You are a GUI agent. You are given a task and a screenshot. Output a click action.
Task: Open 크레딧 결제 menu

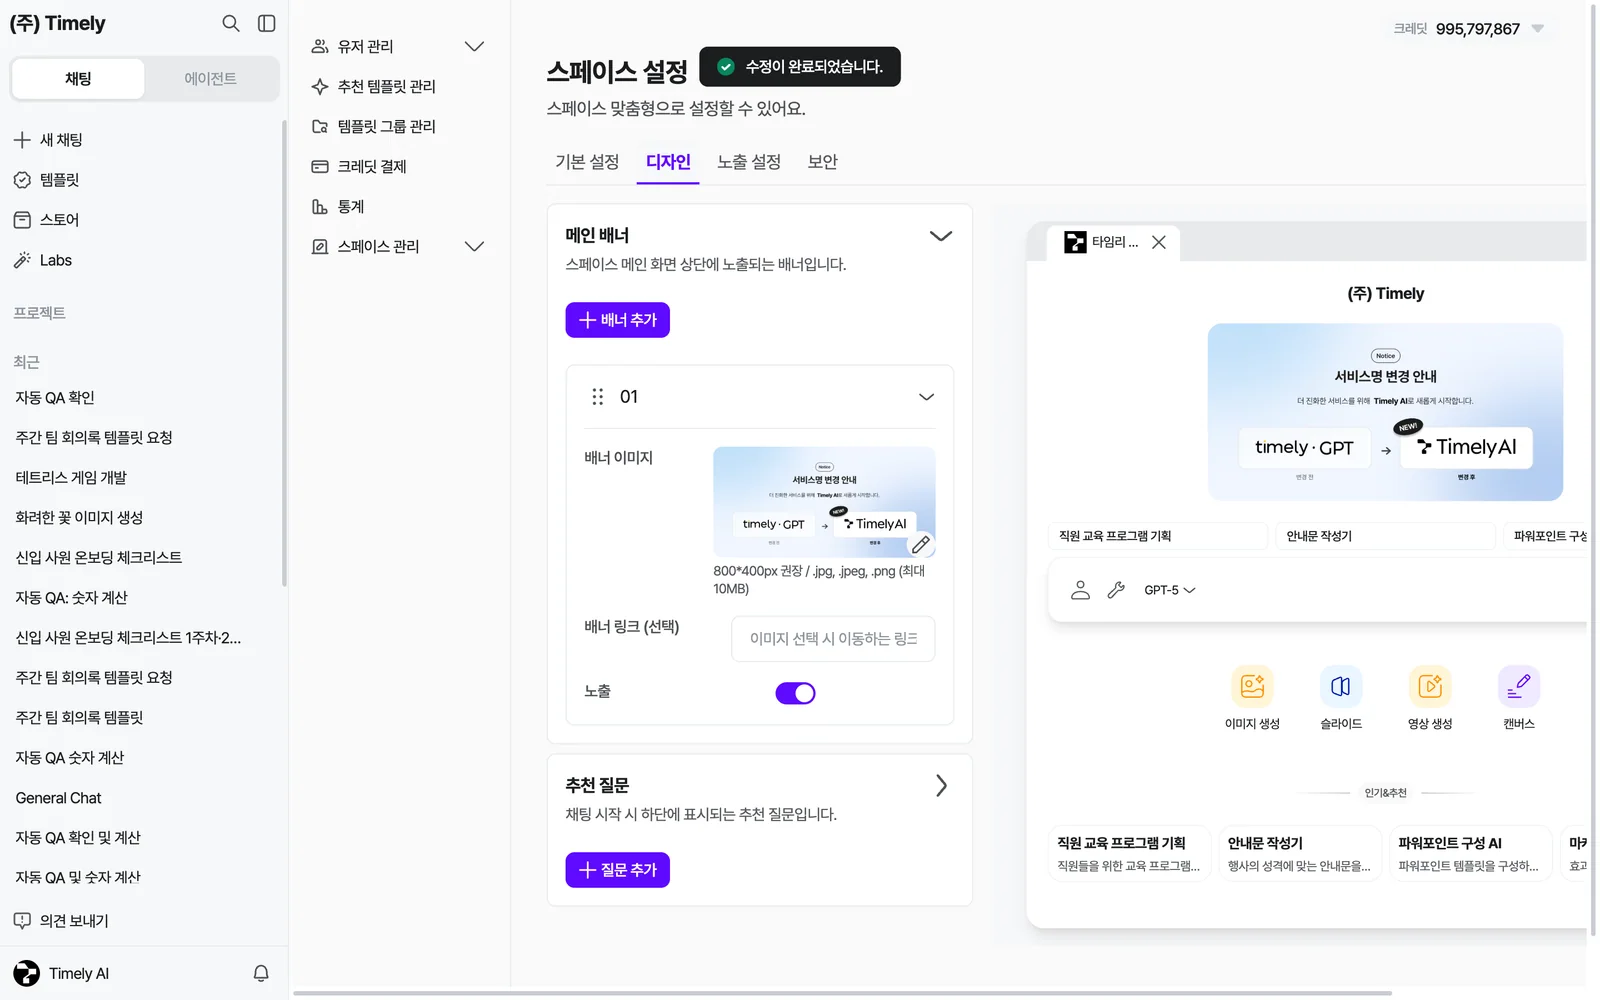click(x=360, y=167)
